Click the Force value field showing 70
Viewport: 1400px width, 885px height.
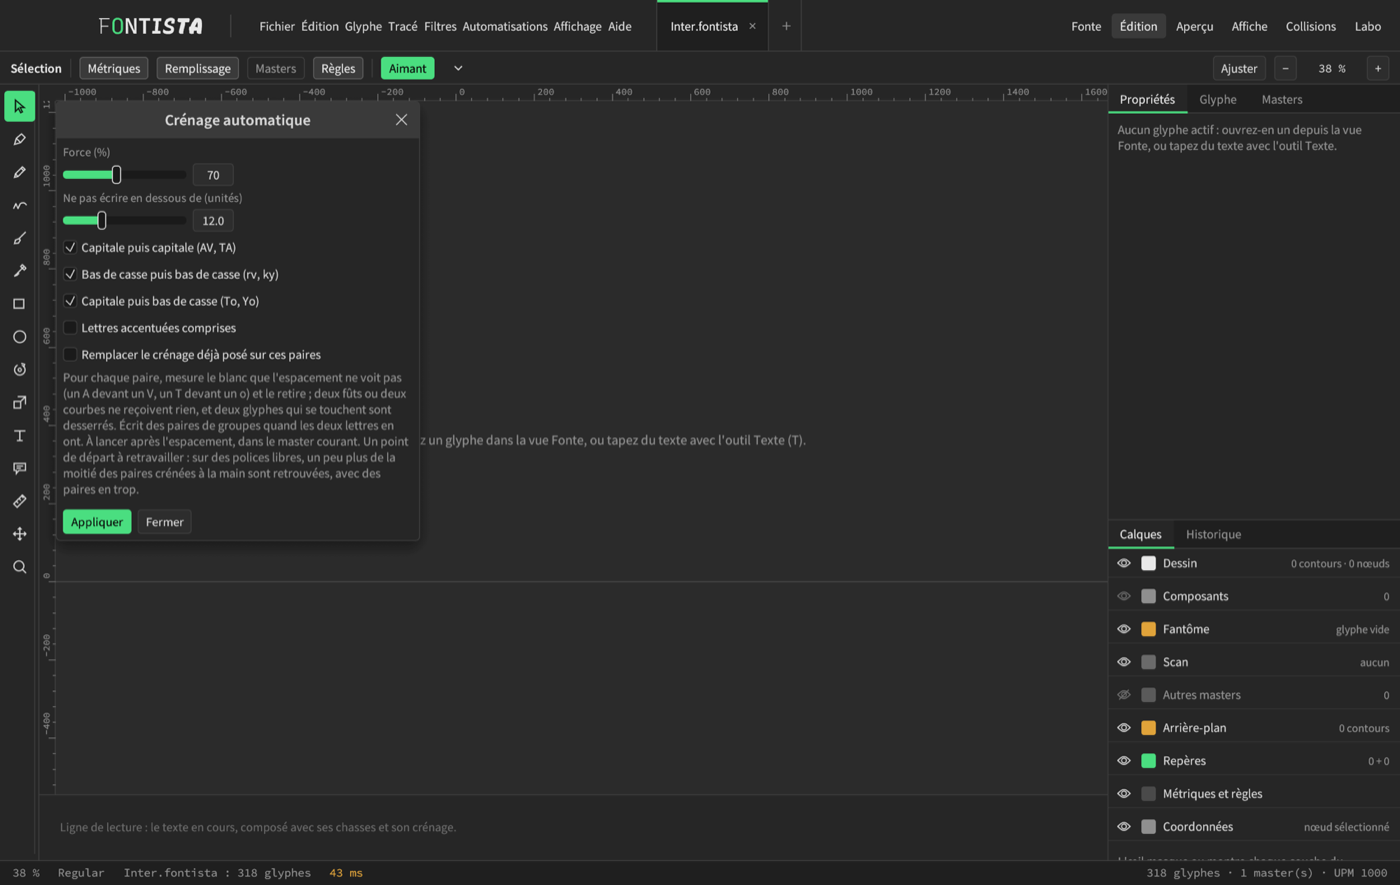(213, 175)
